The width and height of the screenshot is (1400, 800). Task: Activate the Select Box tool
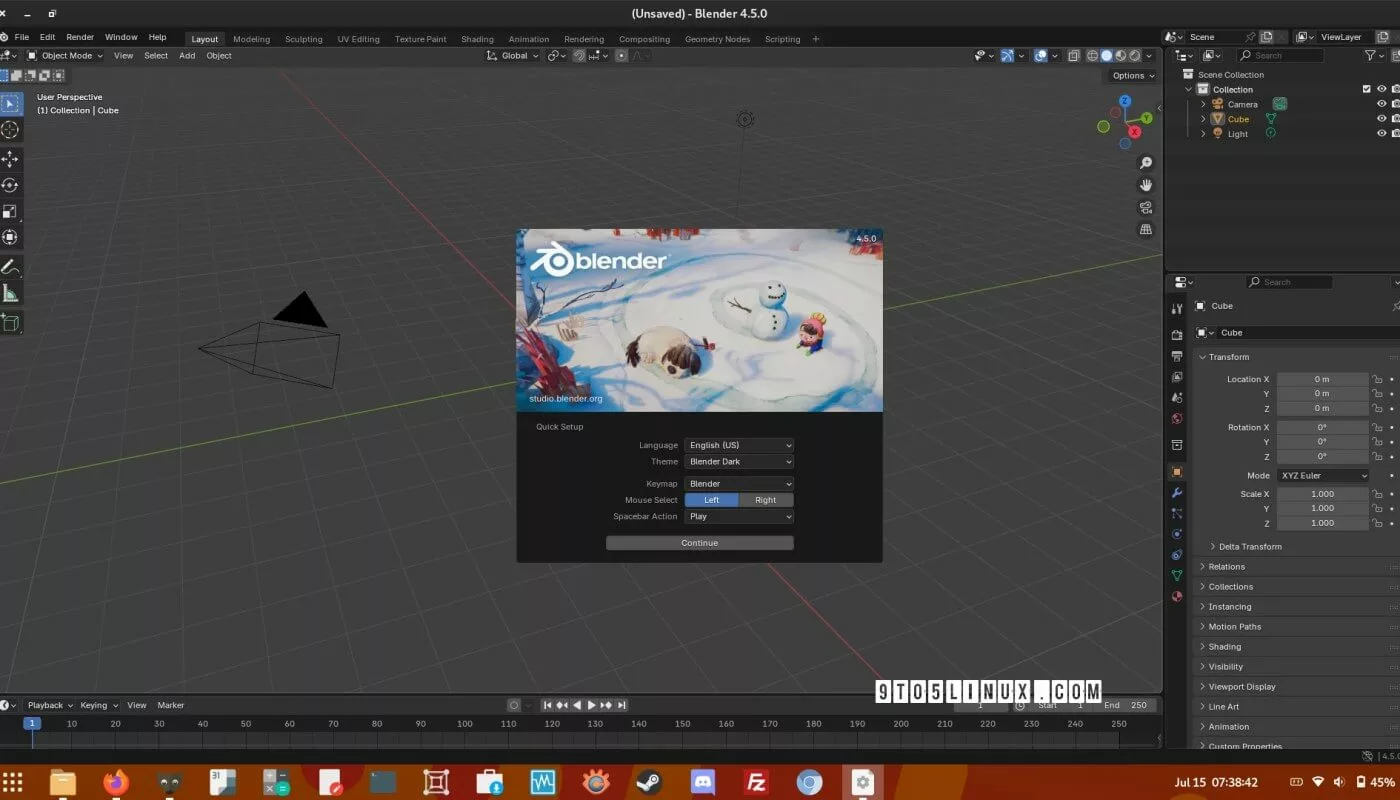10,103
